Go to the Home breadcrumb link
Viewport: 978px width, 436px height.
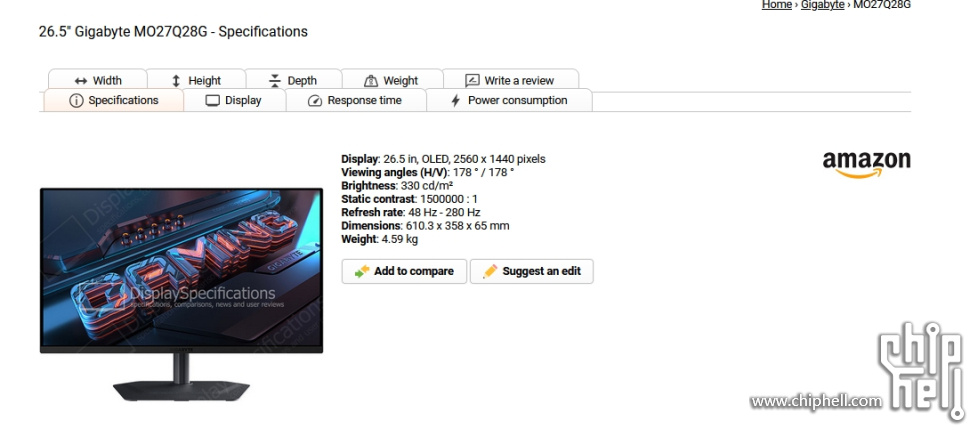coord(777,5)
